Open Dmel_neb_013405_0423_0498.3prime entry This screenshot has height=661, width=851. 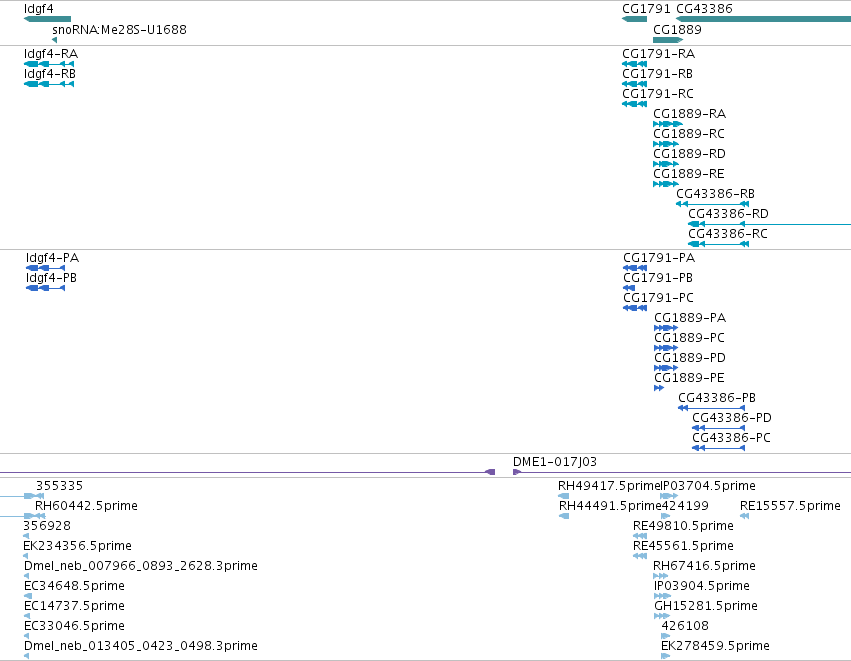coord(141,646)
